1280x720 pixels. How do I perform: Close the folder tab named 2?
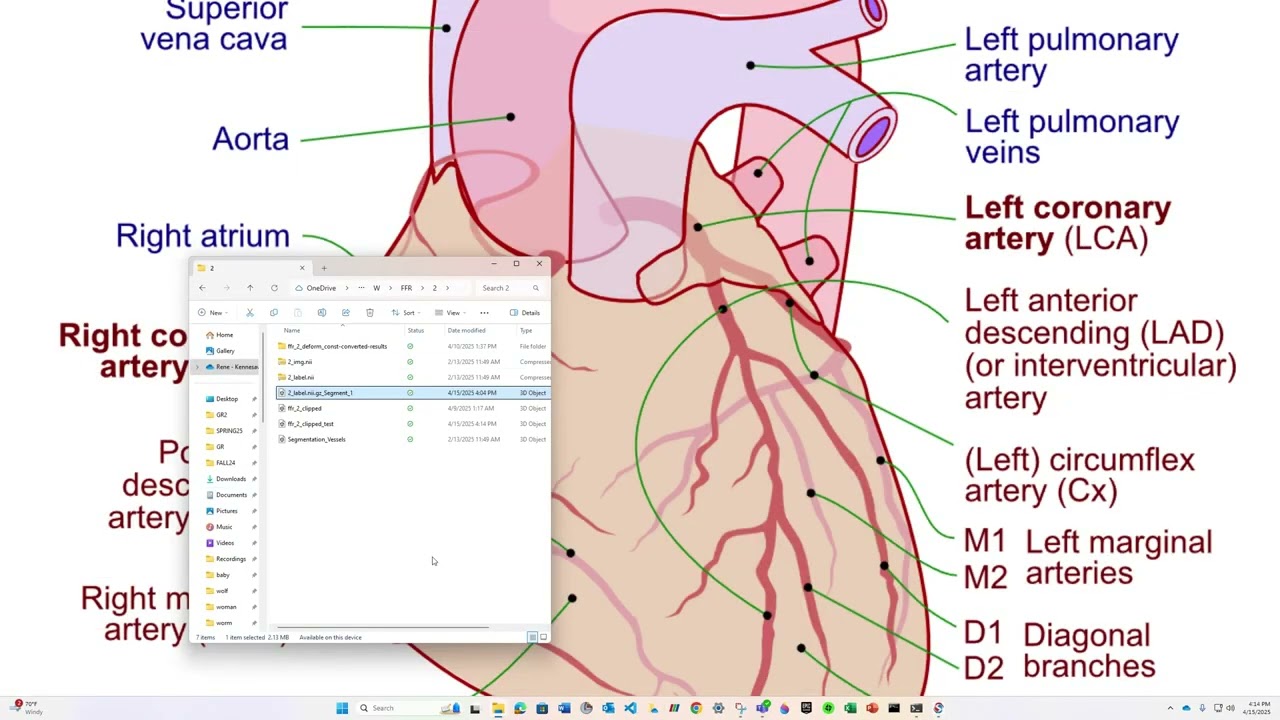click(302, 268)
